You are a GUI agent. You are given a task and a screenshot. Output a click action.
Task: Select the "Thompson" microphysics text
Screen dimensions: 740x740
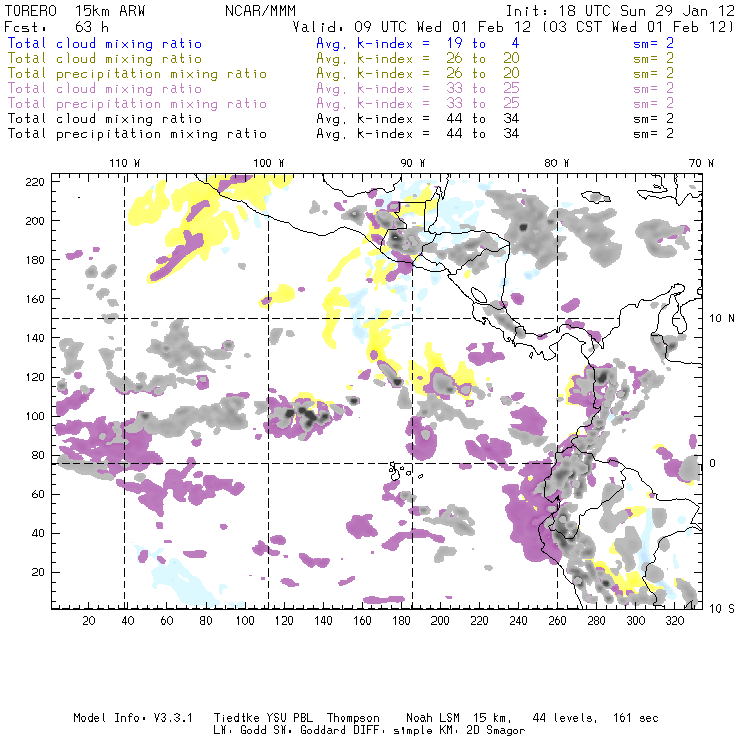[x=353, y=718]
